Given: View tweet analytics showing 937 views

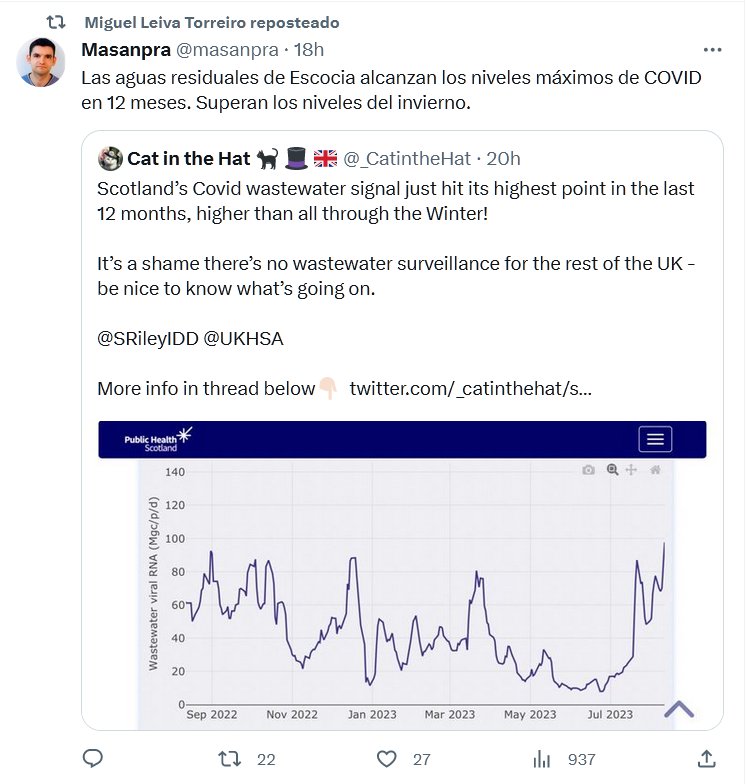Looking at the screenshot, I should click(x=544, y=758).
